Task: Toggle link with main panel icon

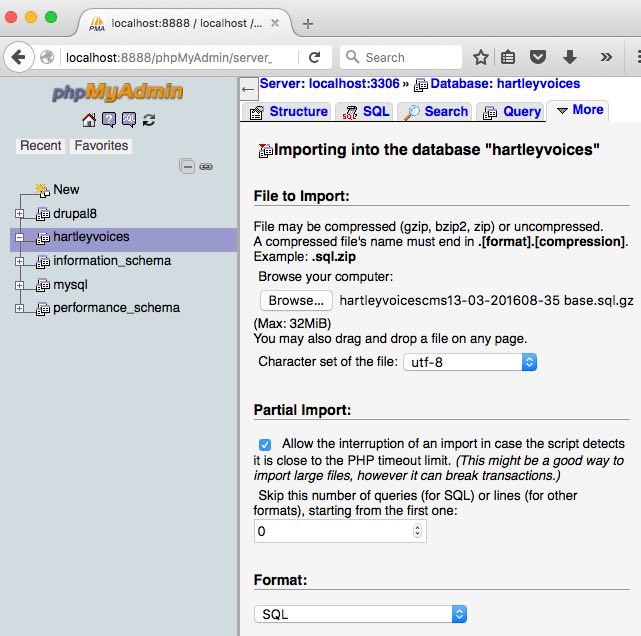Action: (206, 166)
